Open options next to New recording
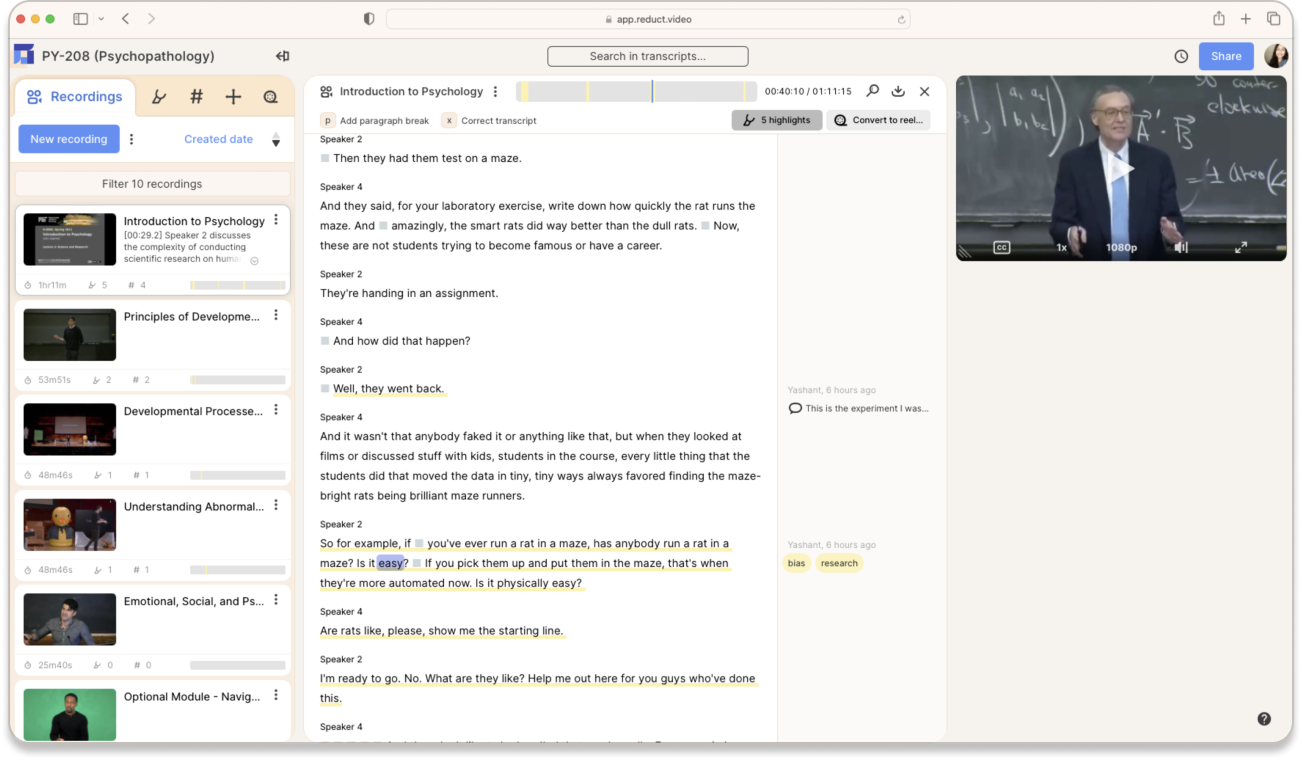Screen dimensions: 1302x760 [132, 139]
